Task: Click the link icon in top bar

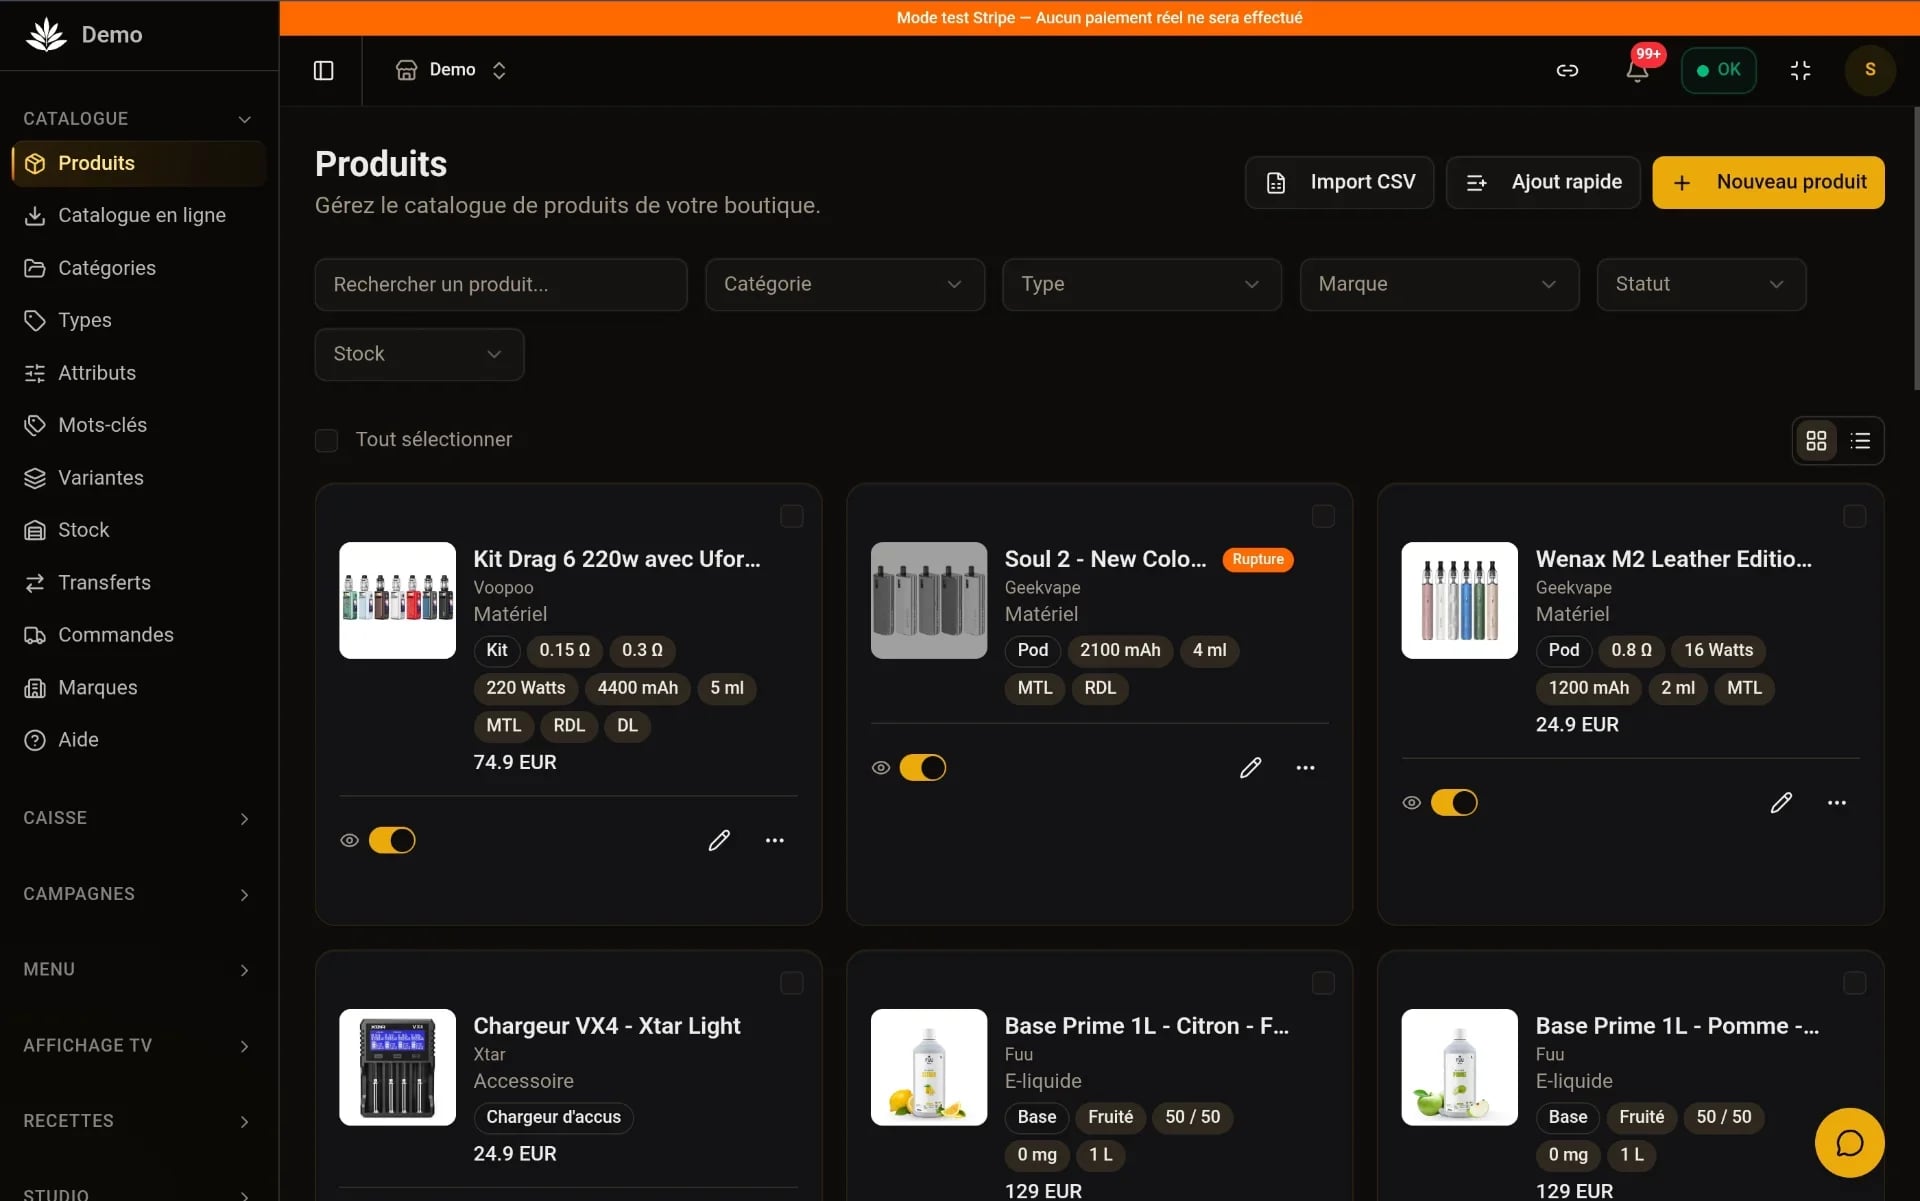Action: [x=1567, y=70]
